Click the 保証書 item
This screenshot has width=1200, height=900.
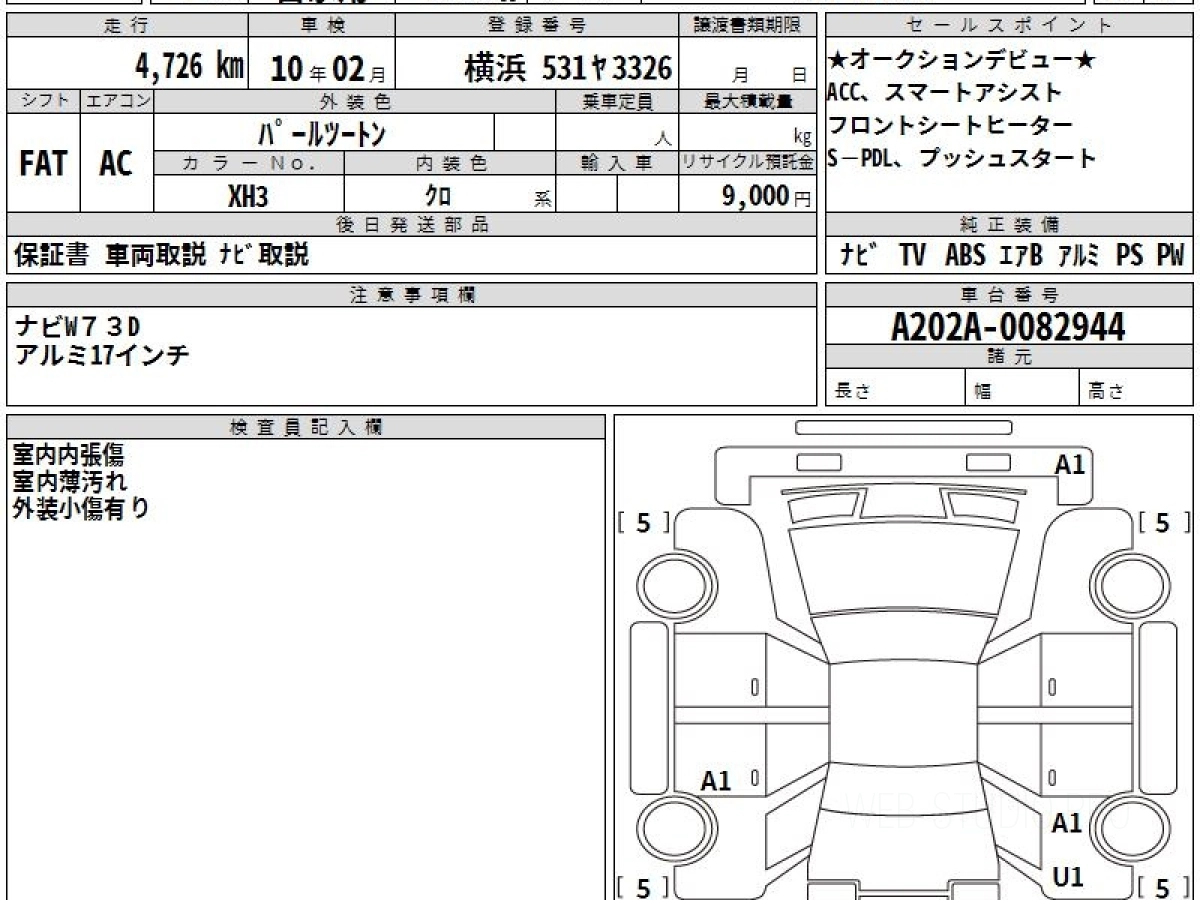[52, 255]
